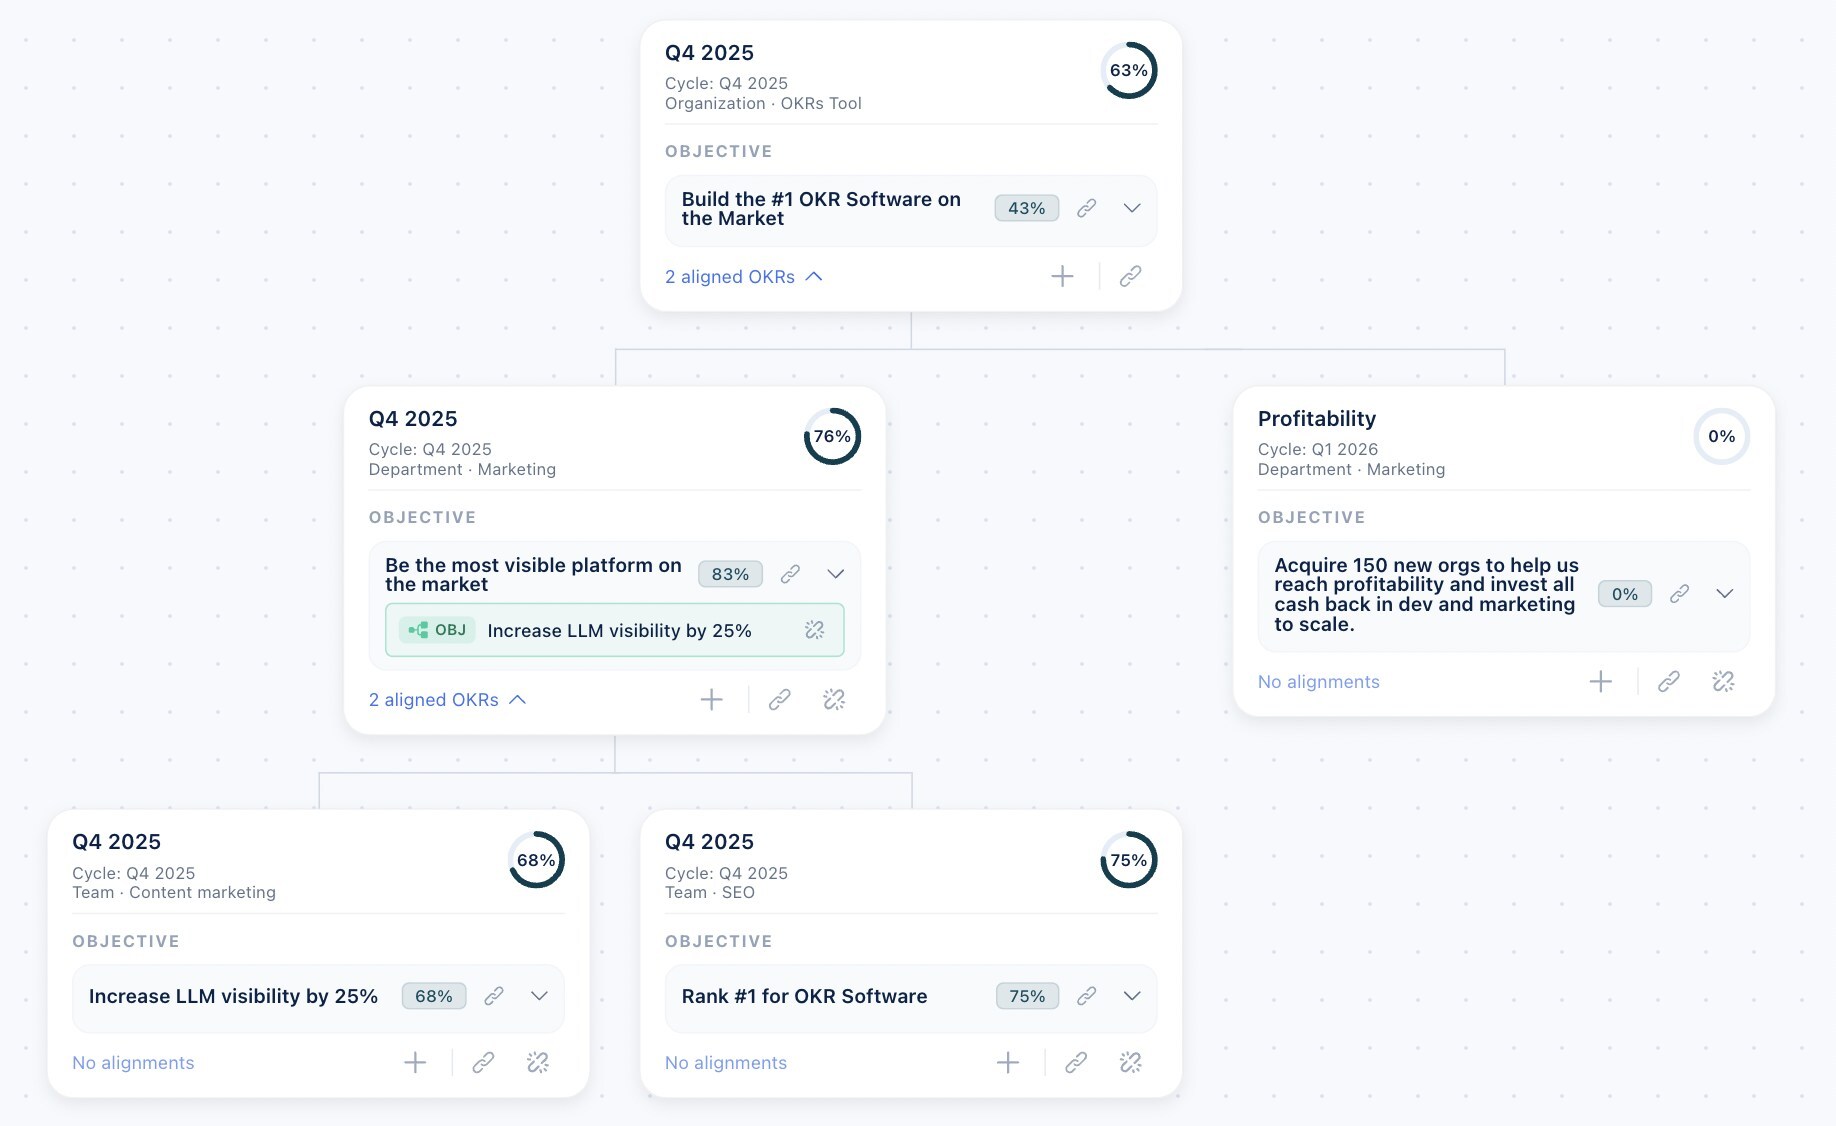
Task: Click unlink icon in Department Marketing Q4 card footer
Action: [x=834, y=700]
